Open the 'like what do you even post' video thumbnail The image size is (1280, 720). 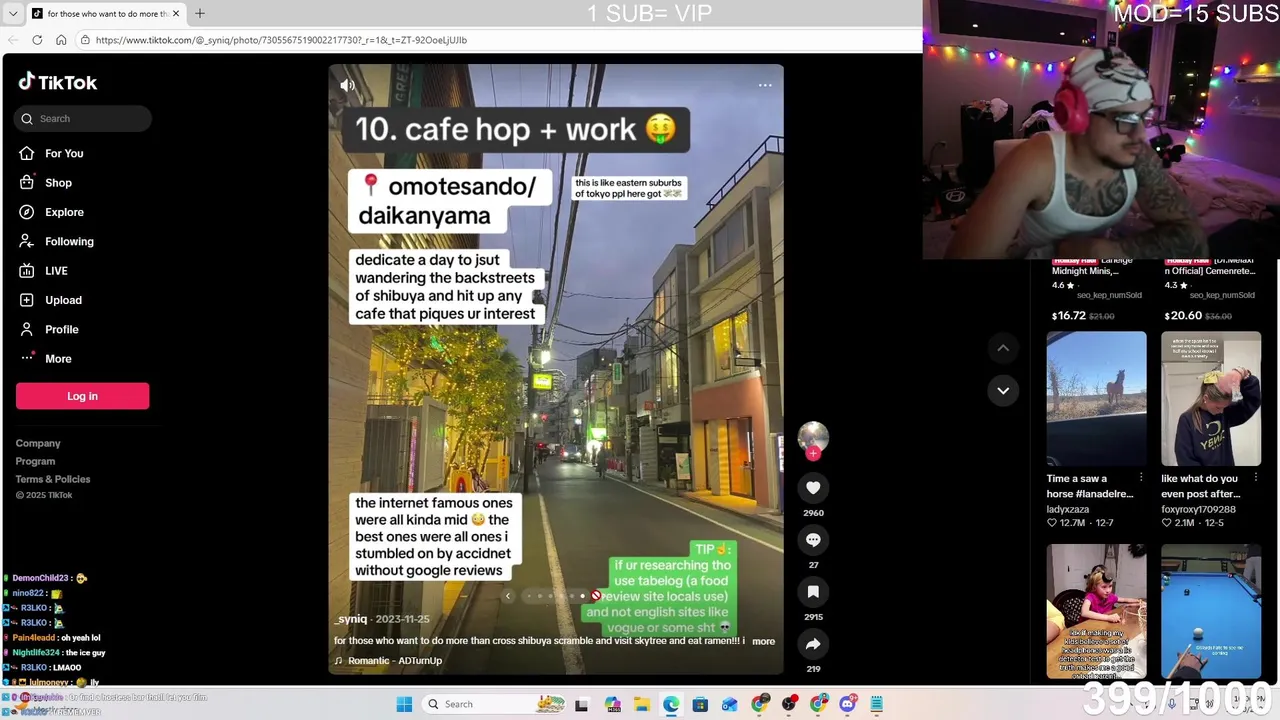coord(1211,399)
